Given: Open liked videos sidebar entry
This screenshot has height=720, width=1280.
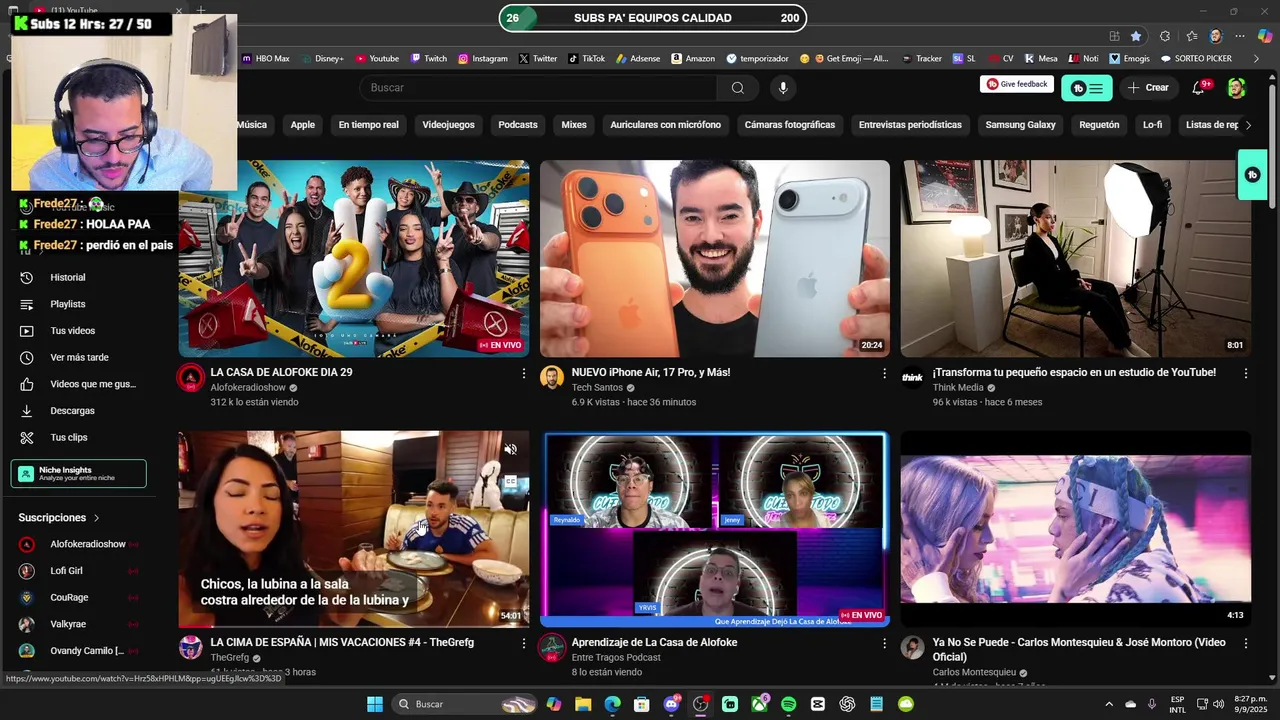Looking at the screenshot, I should point(79,384).
